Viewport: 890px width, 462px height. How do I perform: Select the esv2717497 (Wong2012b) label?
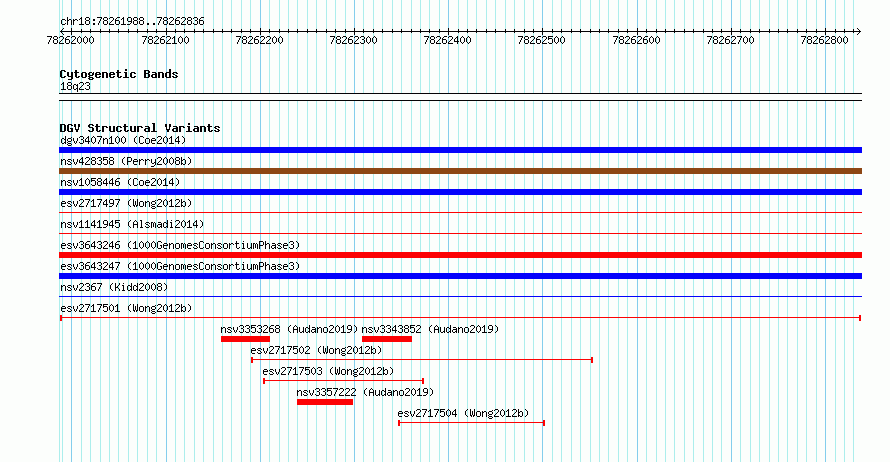pyautogui.click(x=126, y=203)
